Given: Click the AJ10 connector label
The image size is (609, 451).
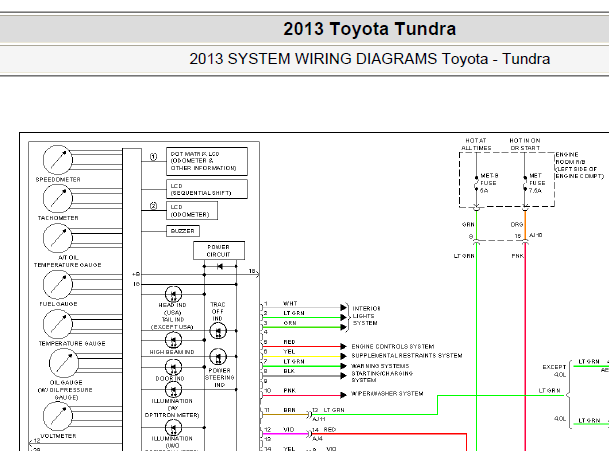Looking at the screenshot, I should pyautogui.click(x=536, y=235).
